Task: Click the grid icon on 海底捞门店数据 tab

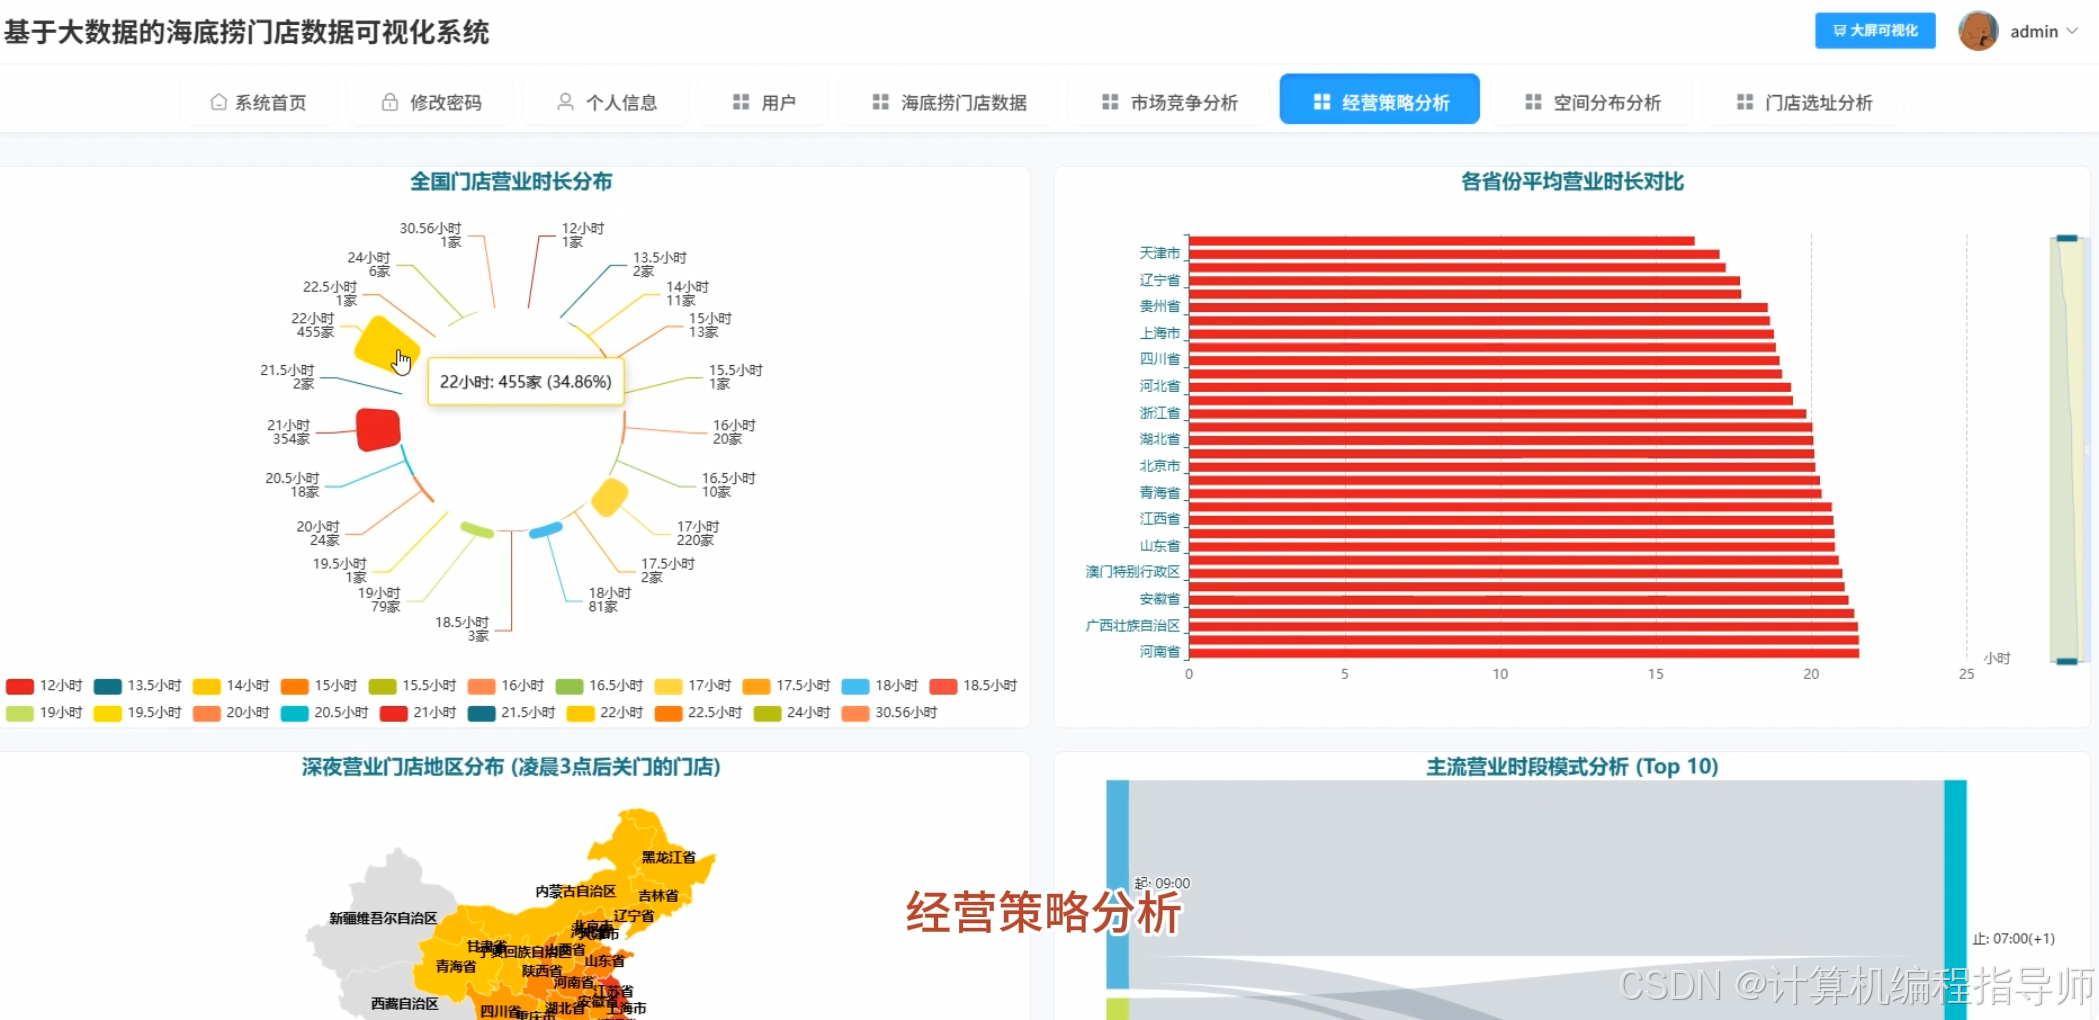Action: 879,101
